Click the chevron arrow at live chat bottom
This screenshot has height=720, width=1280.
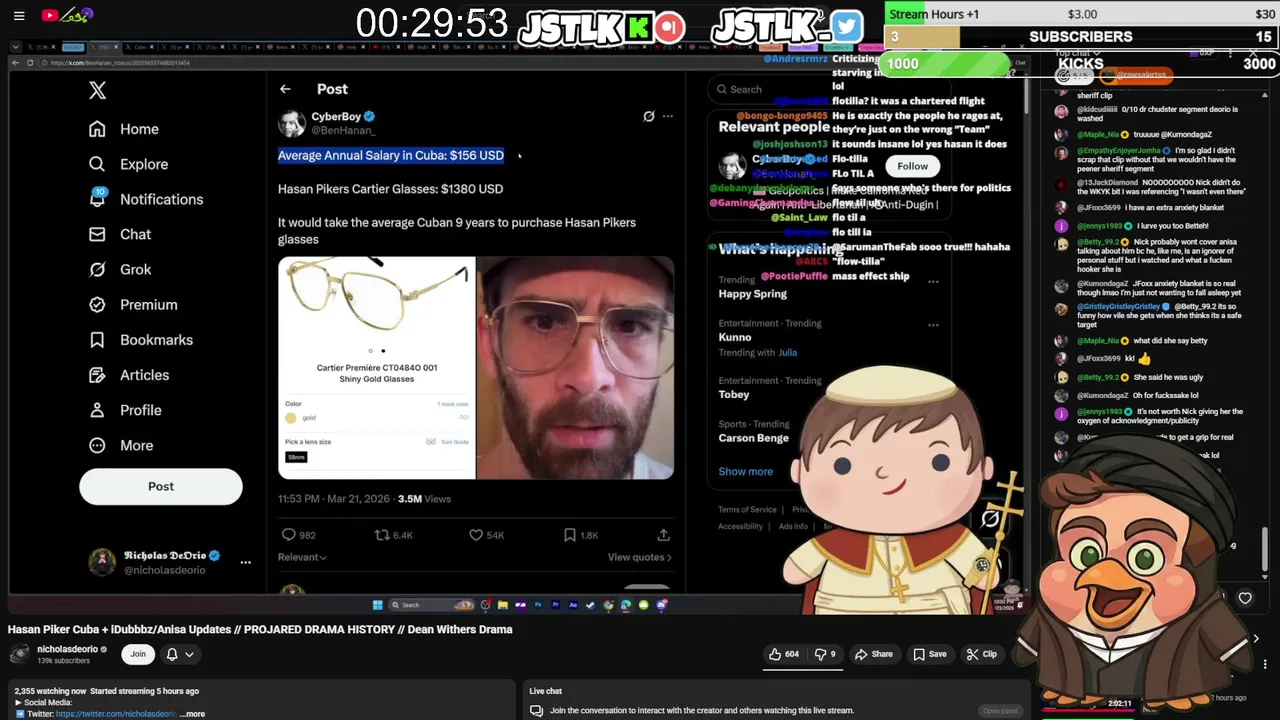tap(1256, 638)
